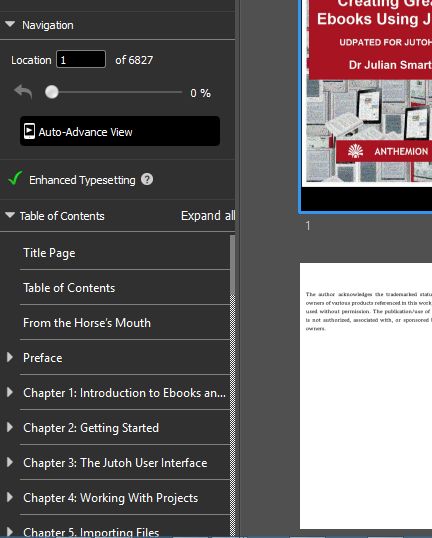Viewport: 432px width, 538px height.
Task: Click Expand all link
Action: tap(208, 215)
